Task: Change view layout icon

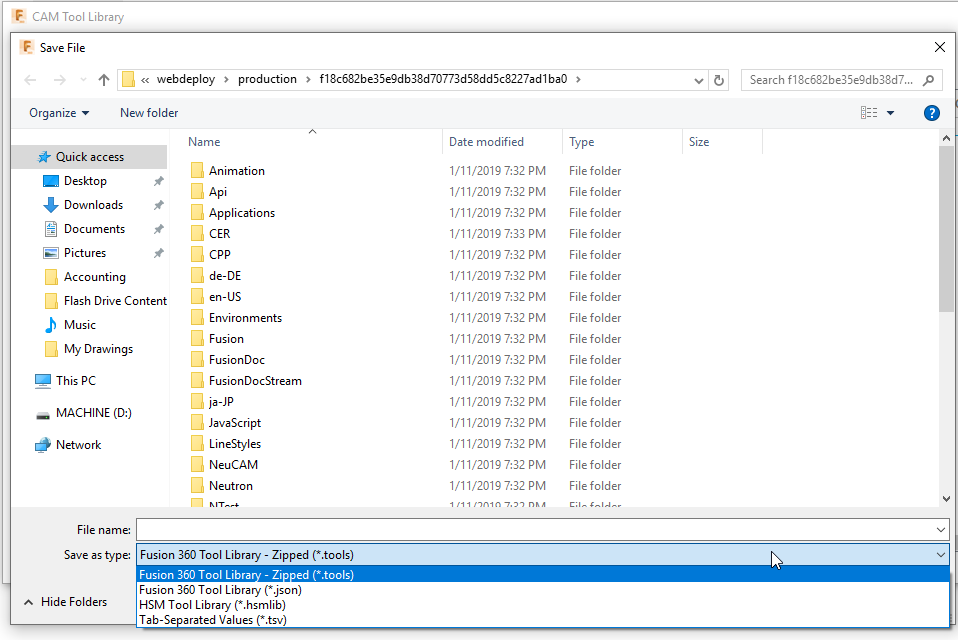Action: tap(869, 113)
